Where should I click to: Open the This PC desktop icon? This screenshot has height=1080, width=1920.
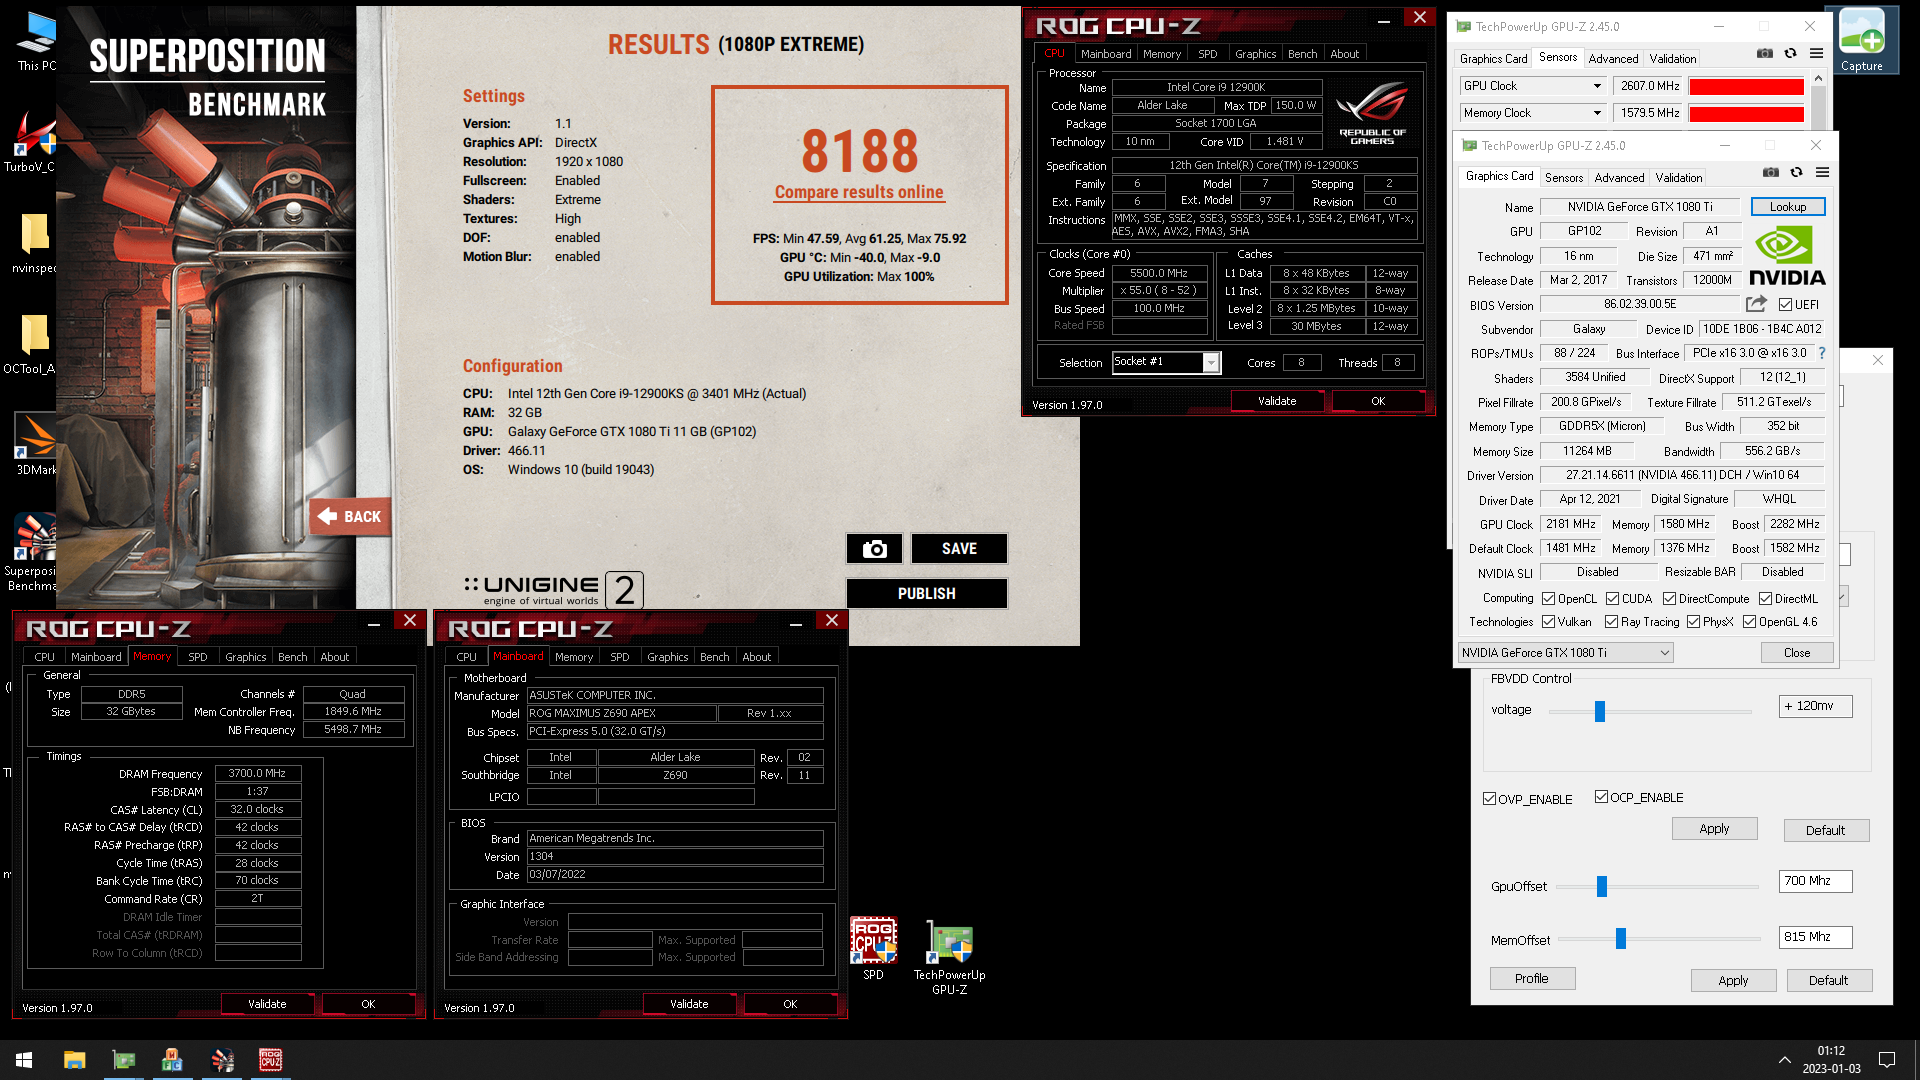pos(36,40)
